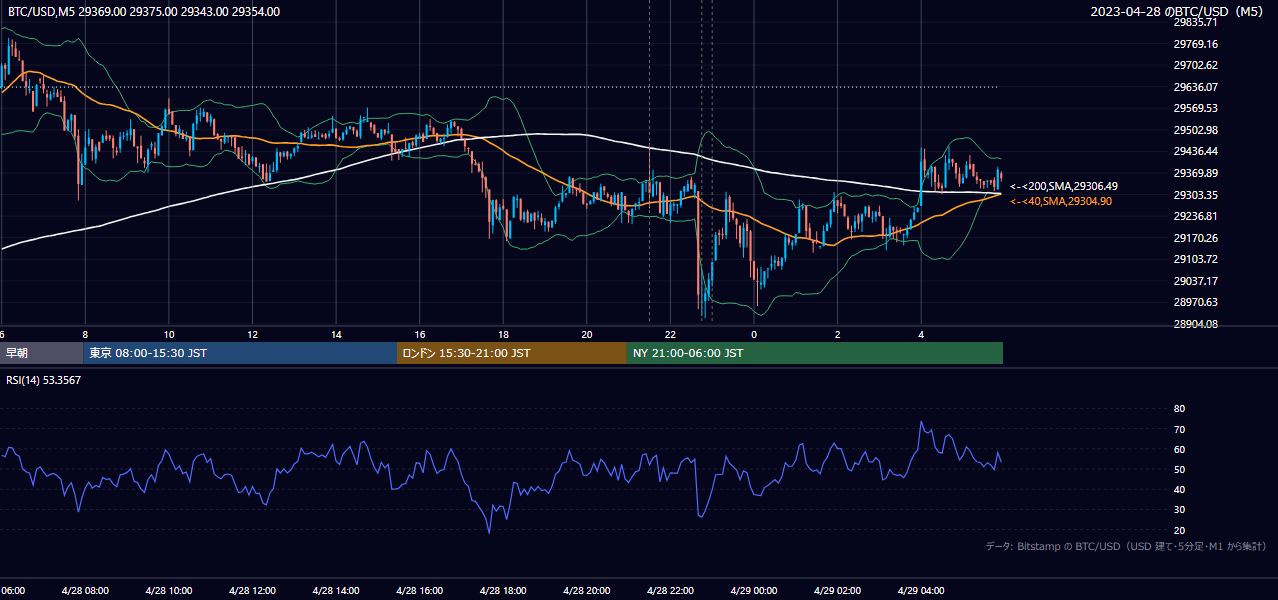Click the RSI axis level 70
1278x600 pixels.
tap(1179, 429)
